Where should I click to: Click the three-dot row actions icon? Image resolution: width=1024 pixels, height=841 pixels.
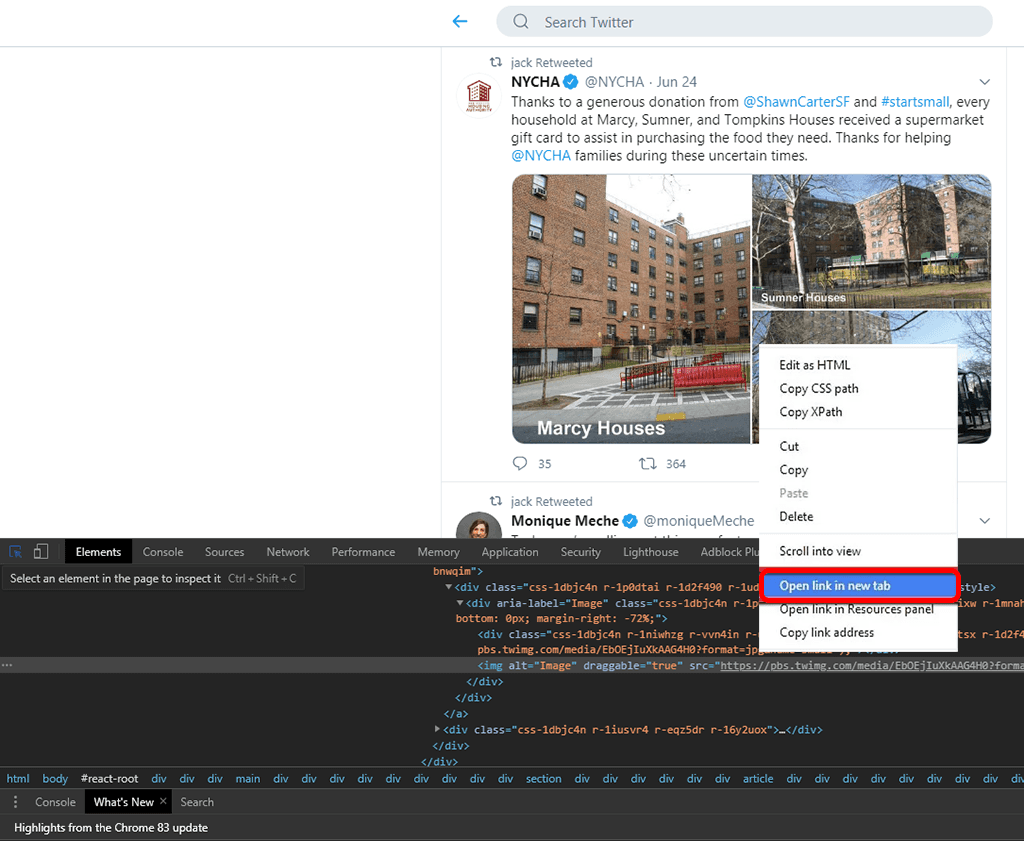pos(7,665)
